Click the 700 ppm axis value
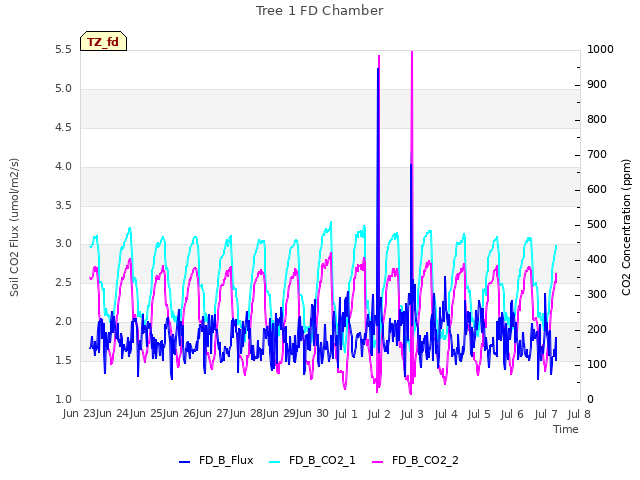Image resolution: width=640 pixels, height=480 pixels. [597, 155]
